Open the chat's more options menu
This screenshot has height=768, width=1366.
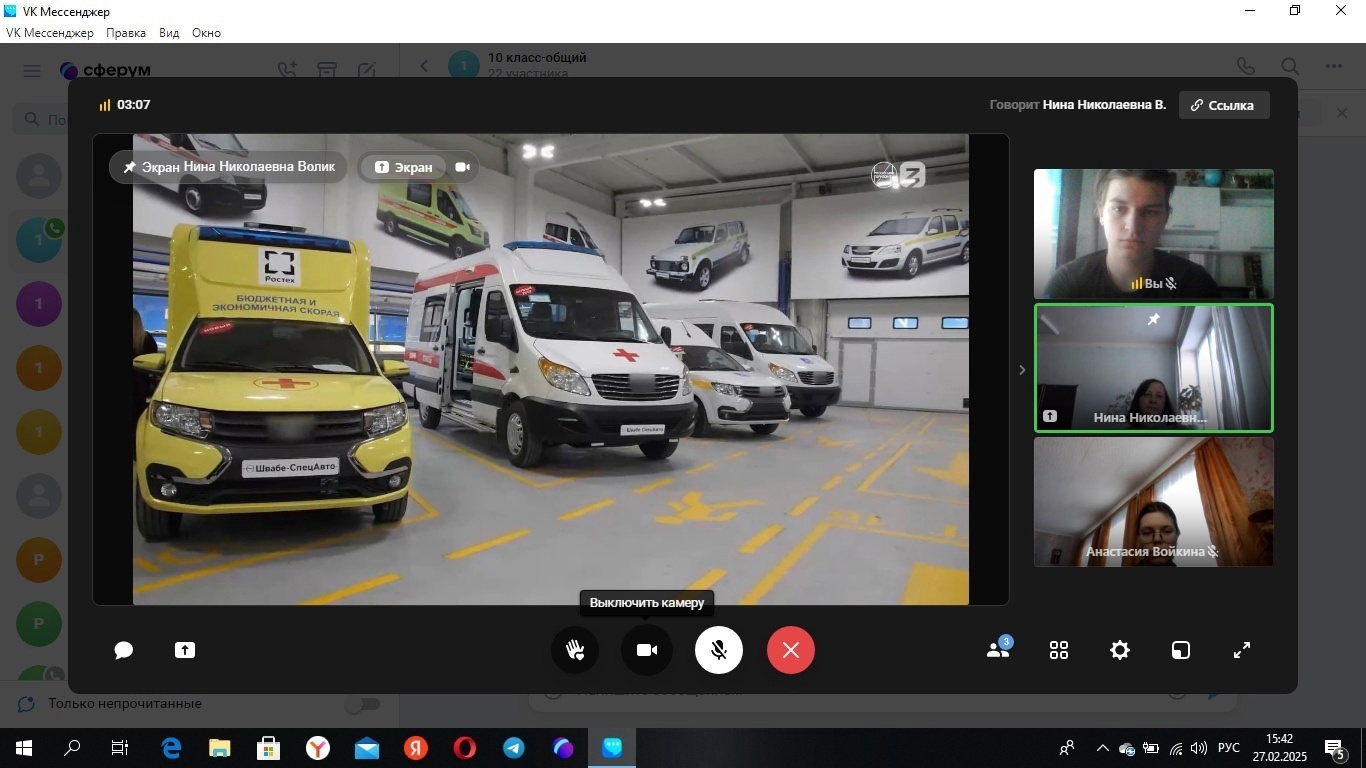[1334, 66]
